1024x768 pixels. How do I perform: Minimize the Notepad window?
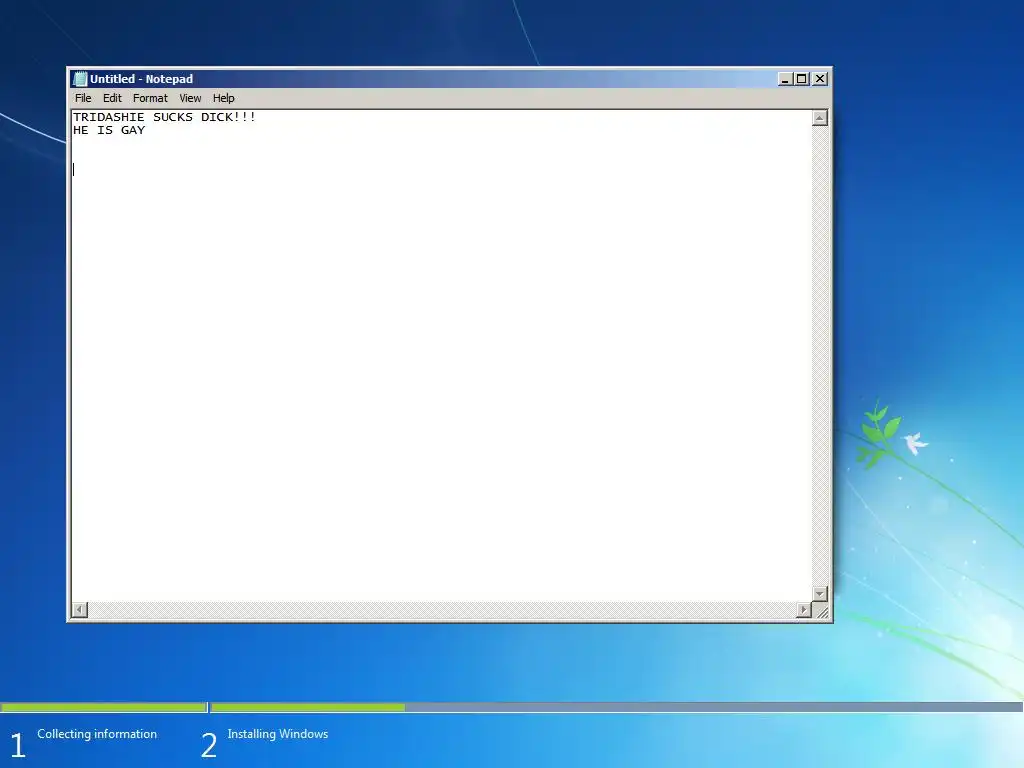click(785, 79)
